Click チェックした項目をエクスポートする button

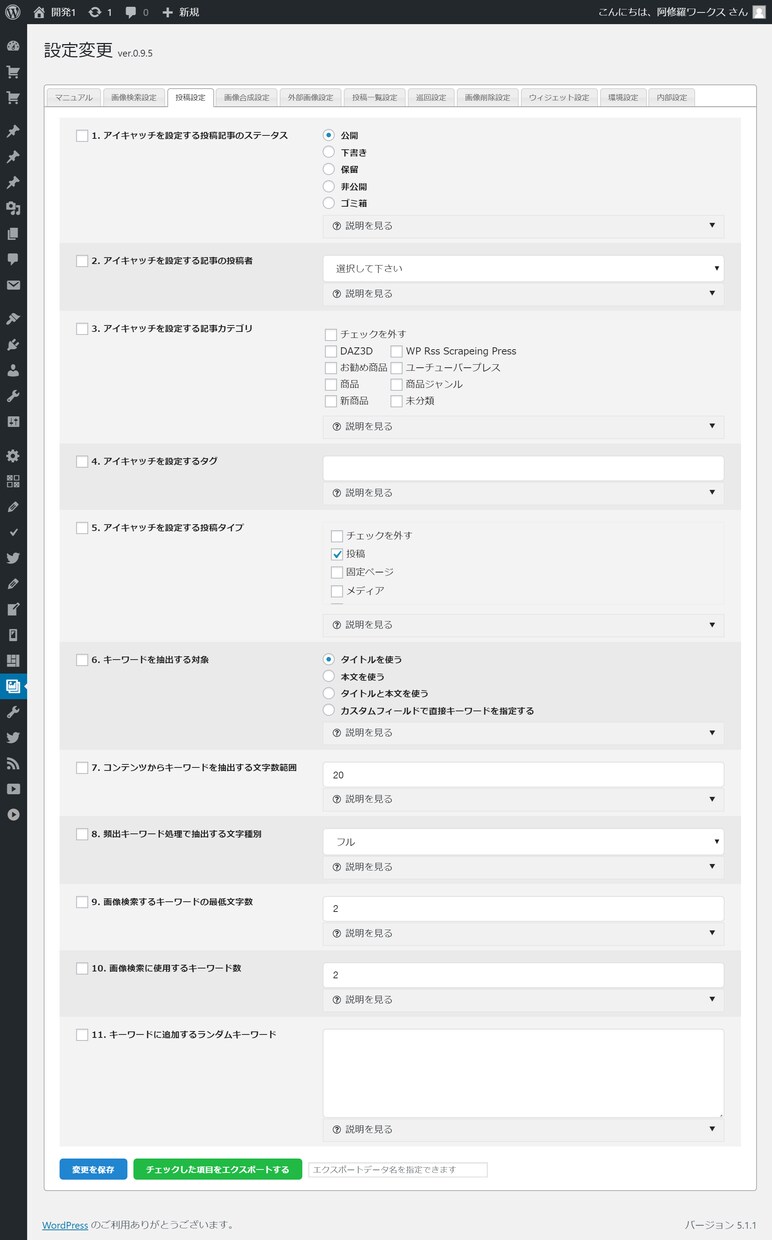[x=217, y=1169]
